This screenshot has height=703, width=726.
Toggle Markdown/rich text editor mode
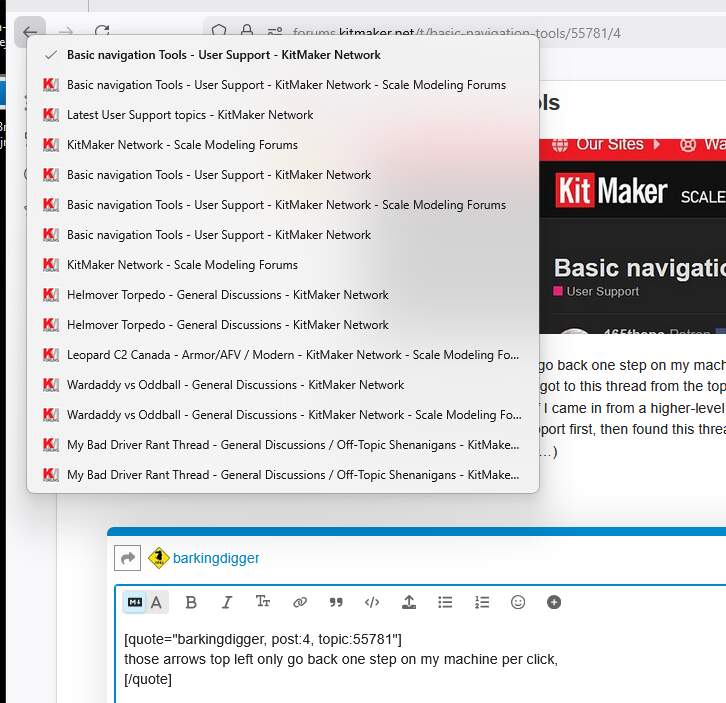(x=145, y=602)
